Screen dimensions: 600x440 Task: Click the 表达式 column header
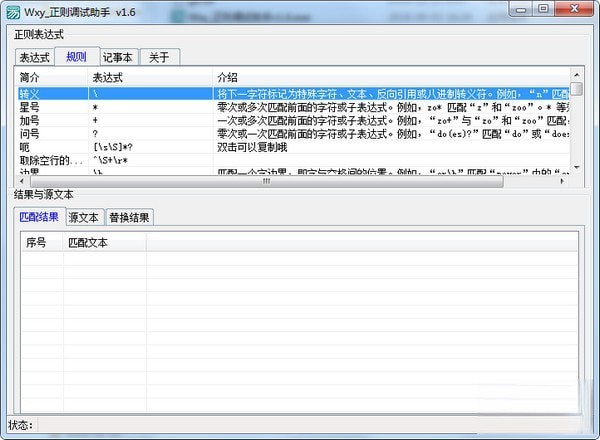[x=150, y=78]
